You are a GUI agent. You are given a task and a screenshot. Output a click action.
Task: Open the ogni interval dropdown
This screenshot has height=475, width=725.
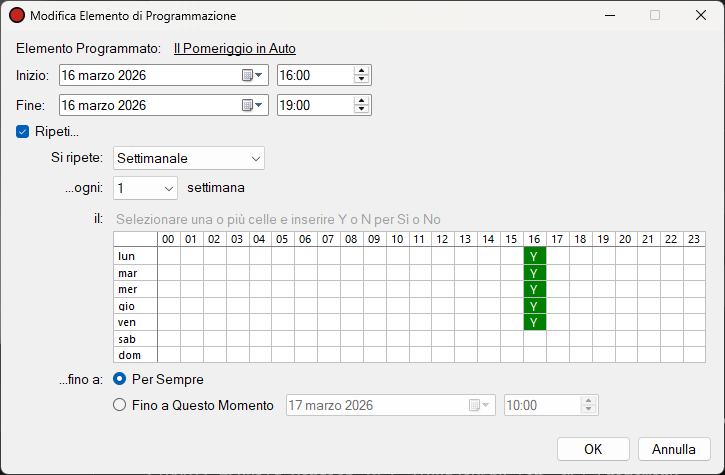(145, 188)
